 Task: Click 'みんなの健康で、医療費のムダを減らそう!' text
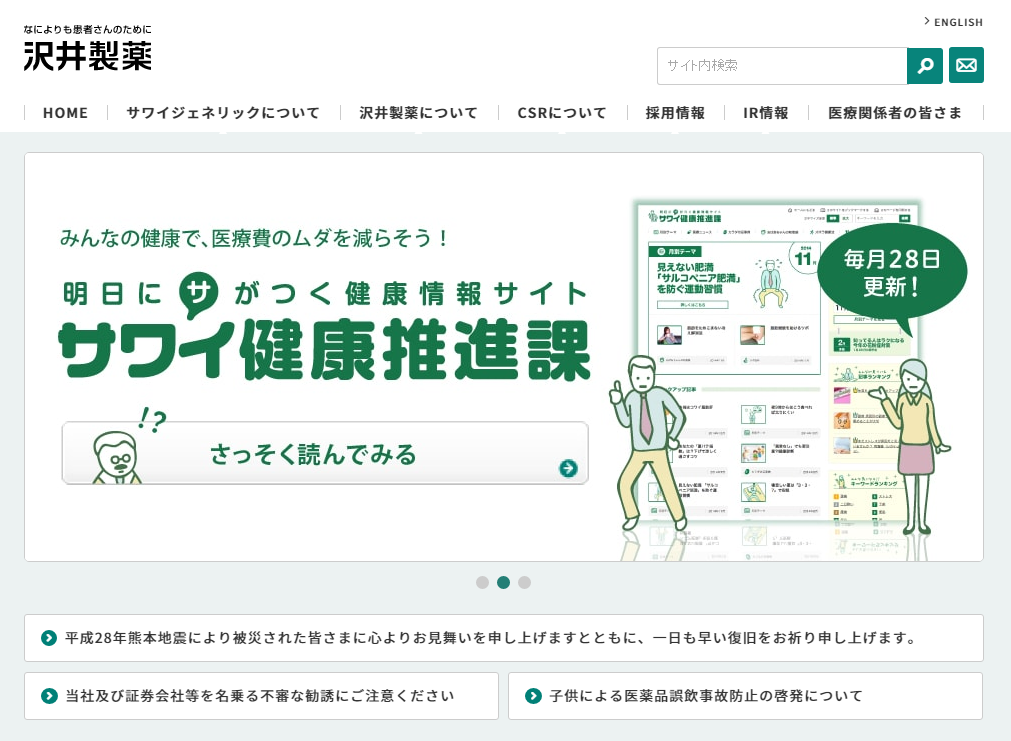[254, 238]
